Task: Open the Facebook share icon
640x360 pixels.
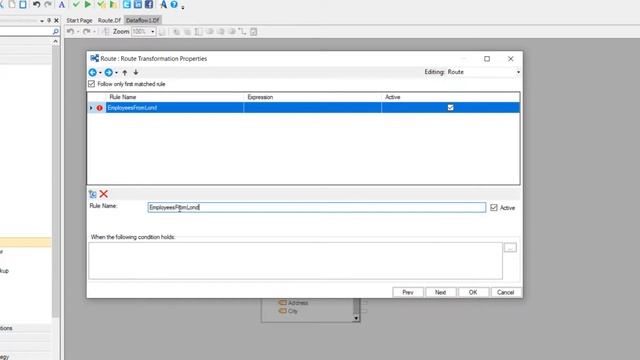Action: point(149,4)
